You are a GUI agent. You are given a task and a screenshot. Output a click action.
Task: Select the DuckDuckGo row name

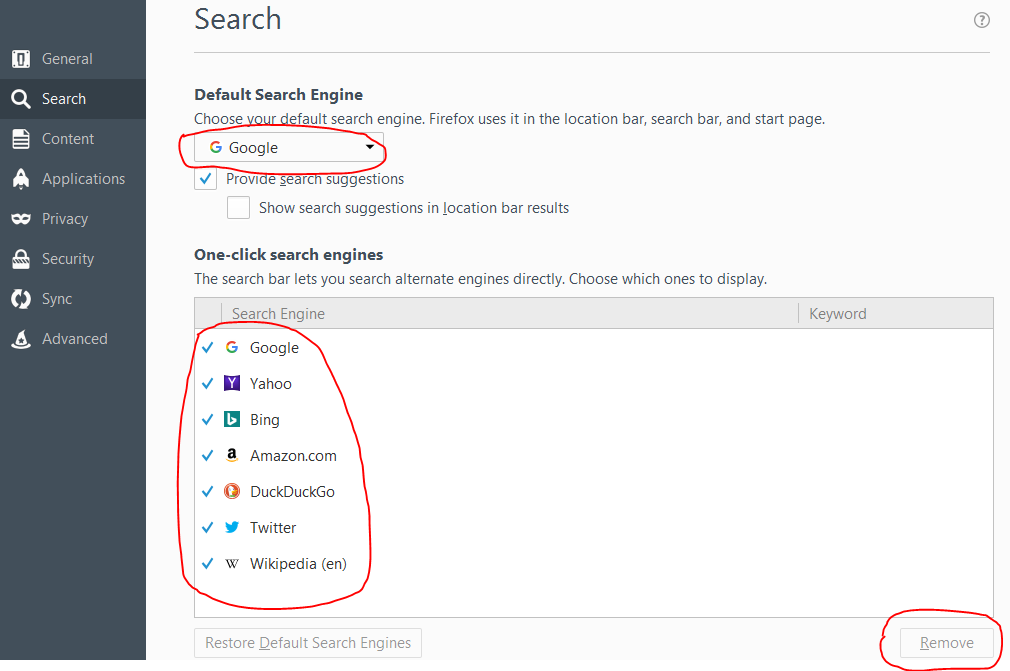tap(292, 492)
